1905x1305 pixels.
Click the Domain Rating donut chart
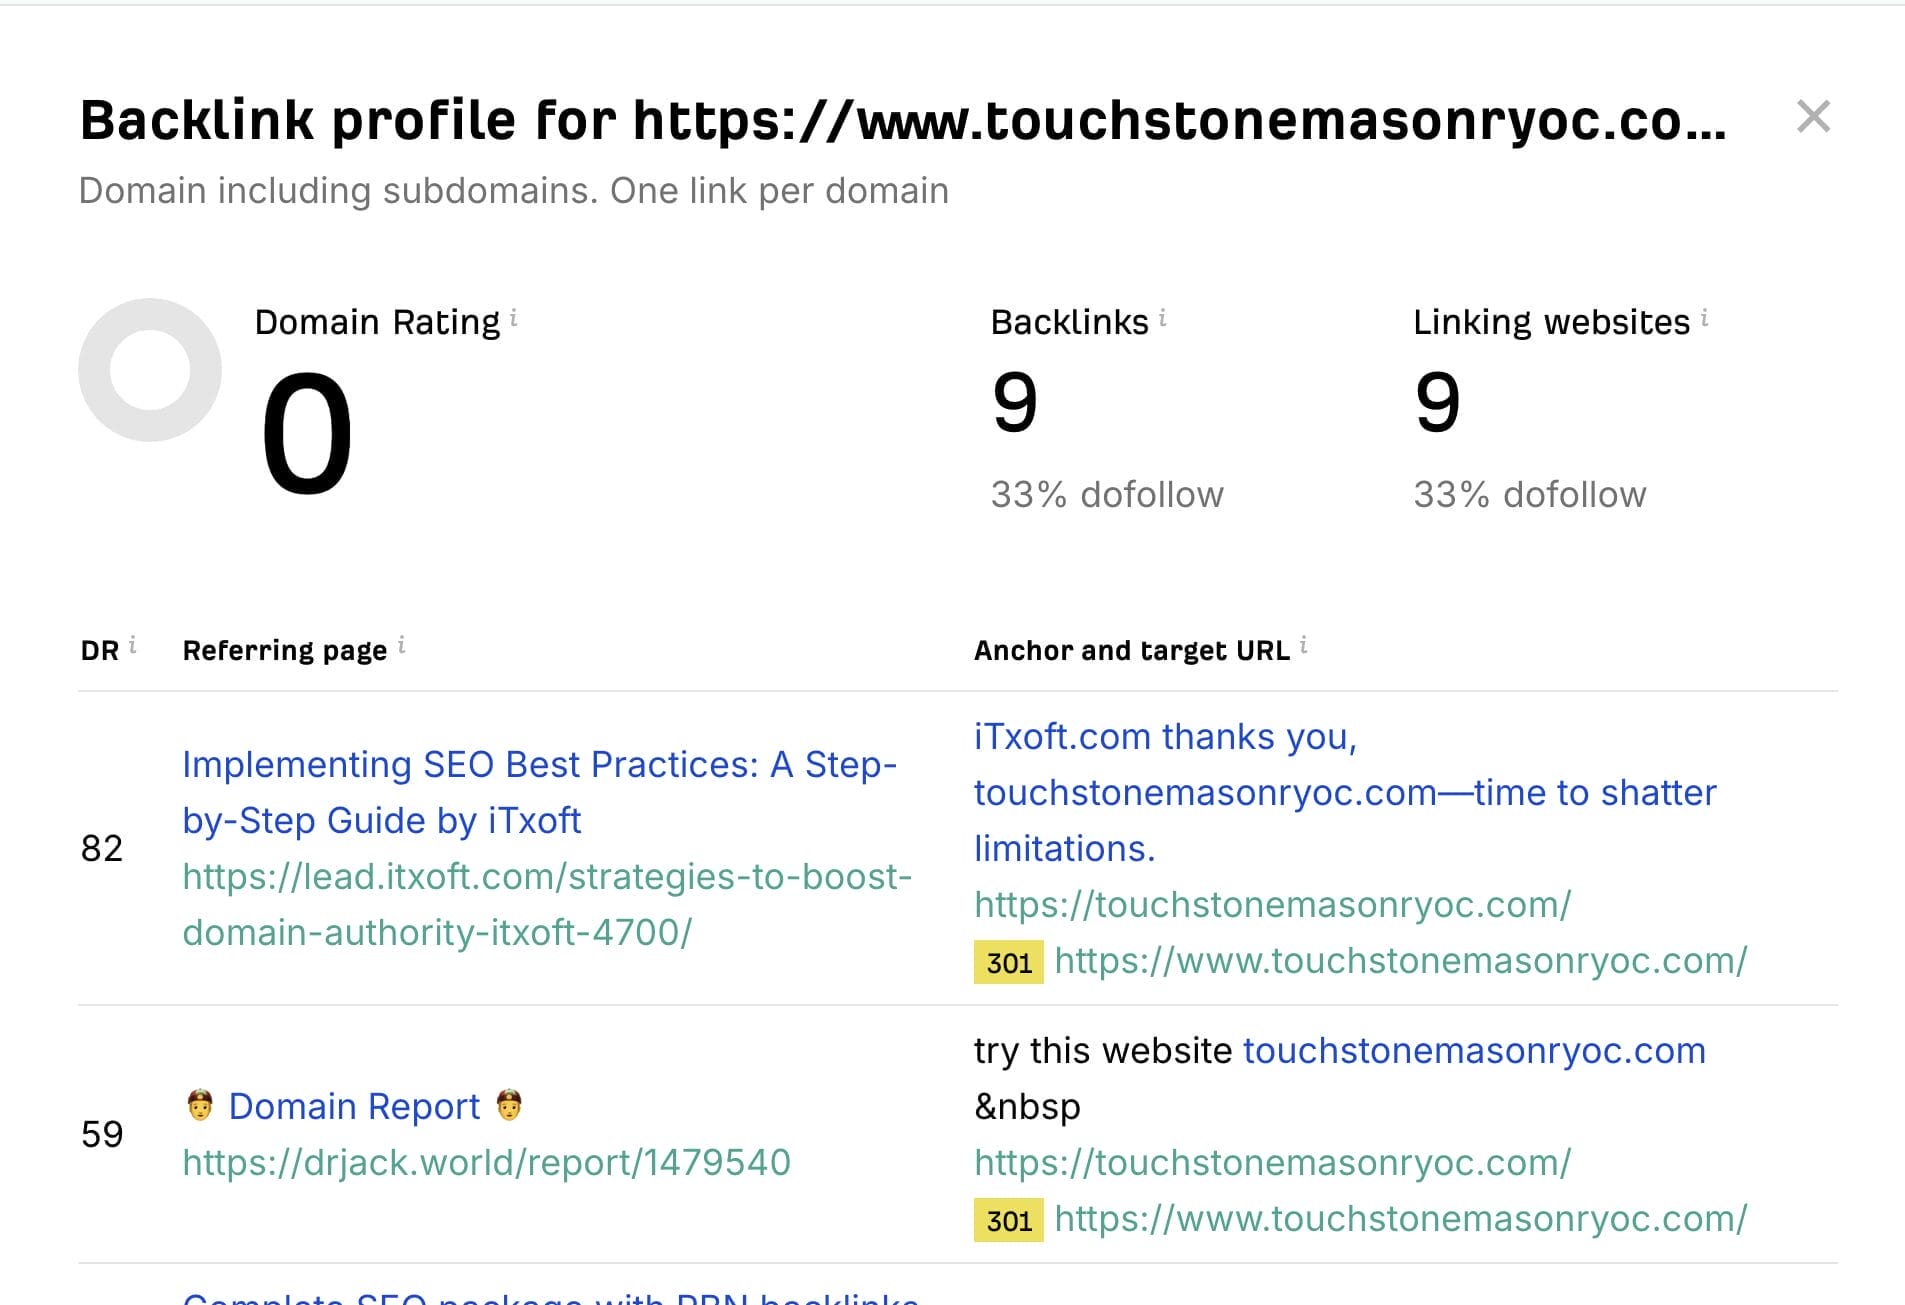click(x=150, y=369)
